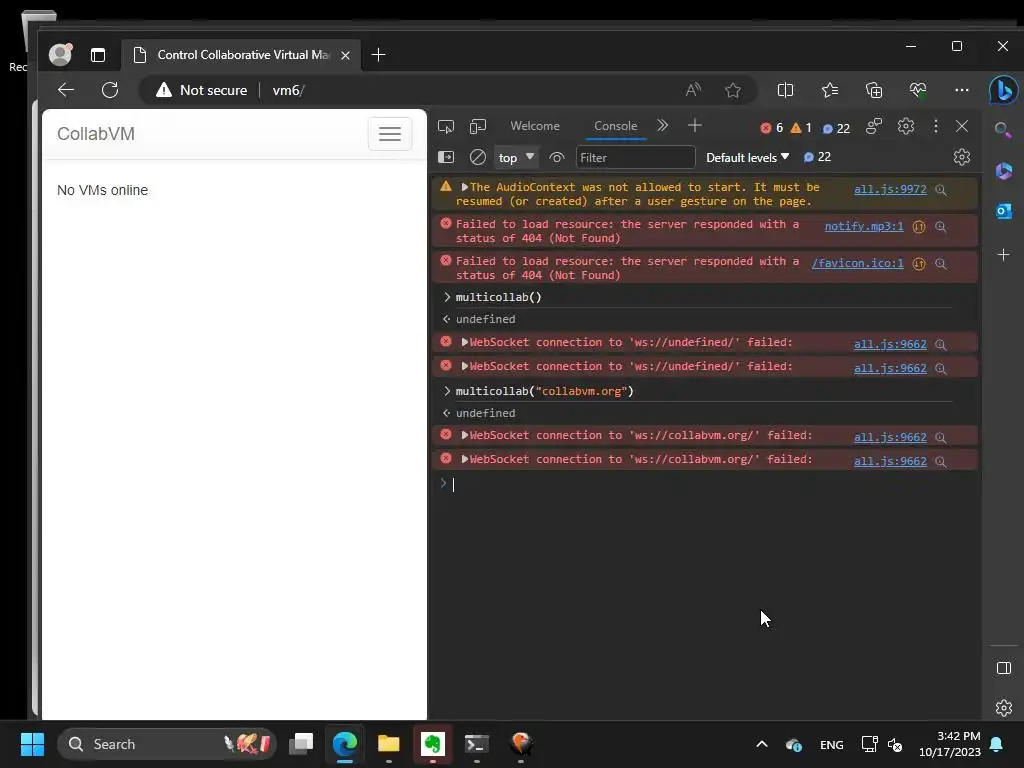Click the Not secure site info indicator
The width and height of the screenshot is (1024, 768).
(x=201, y=90)
